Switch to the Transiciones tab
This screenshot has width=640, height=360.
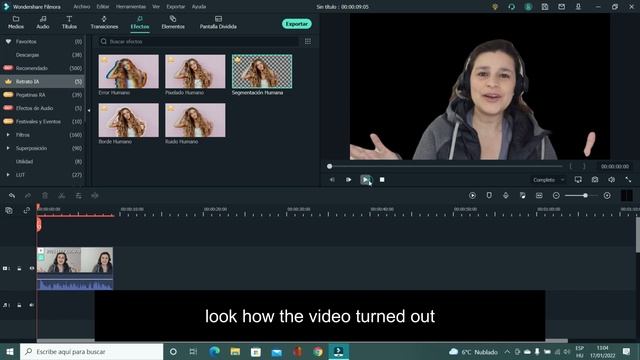pos(104,22)
